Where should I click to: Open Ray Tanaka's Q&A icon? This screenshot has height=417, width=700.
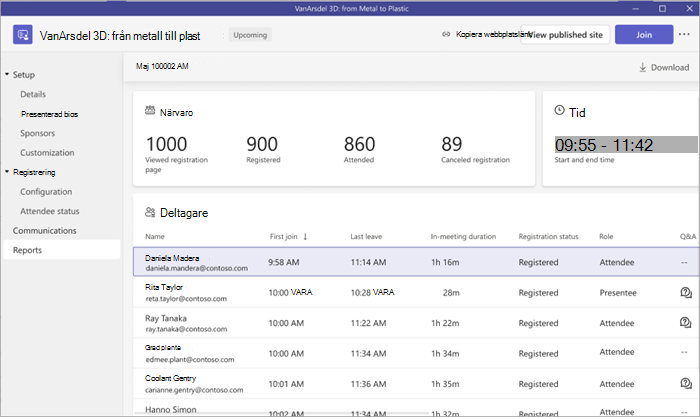pyautogui.click(x=685, y=322)
